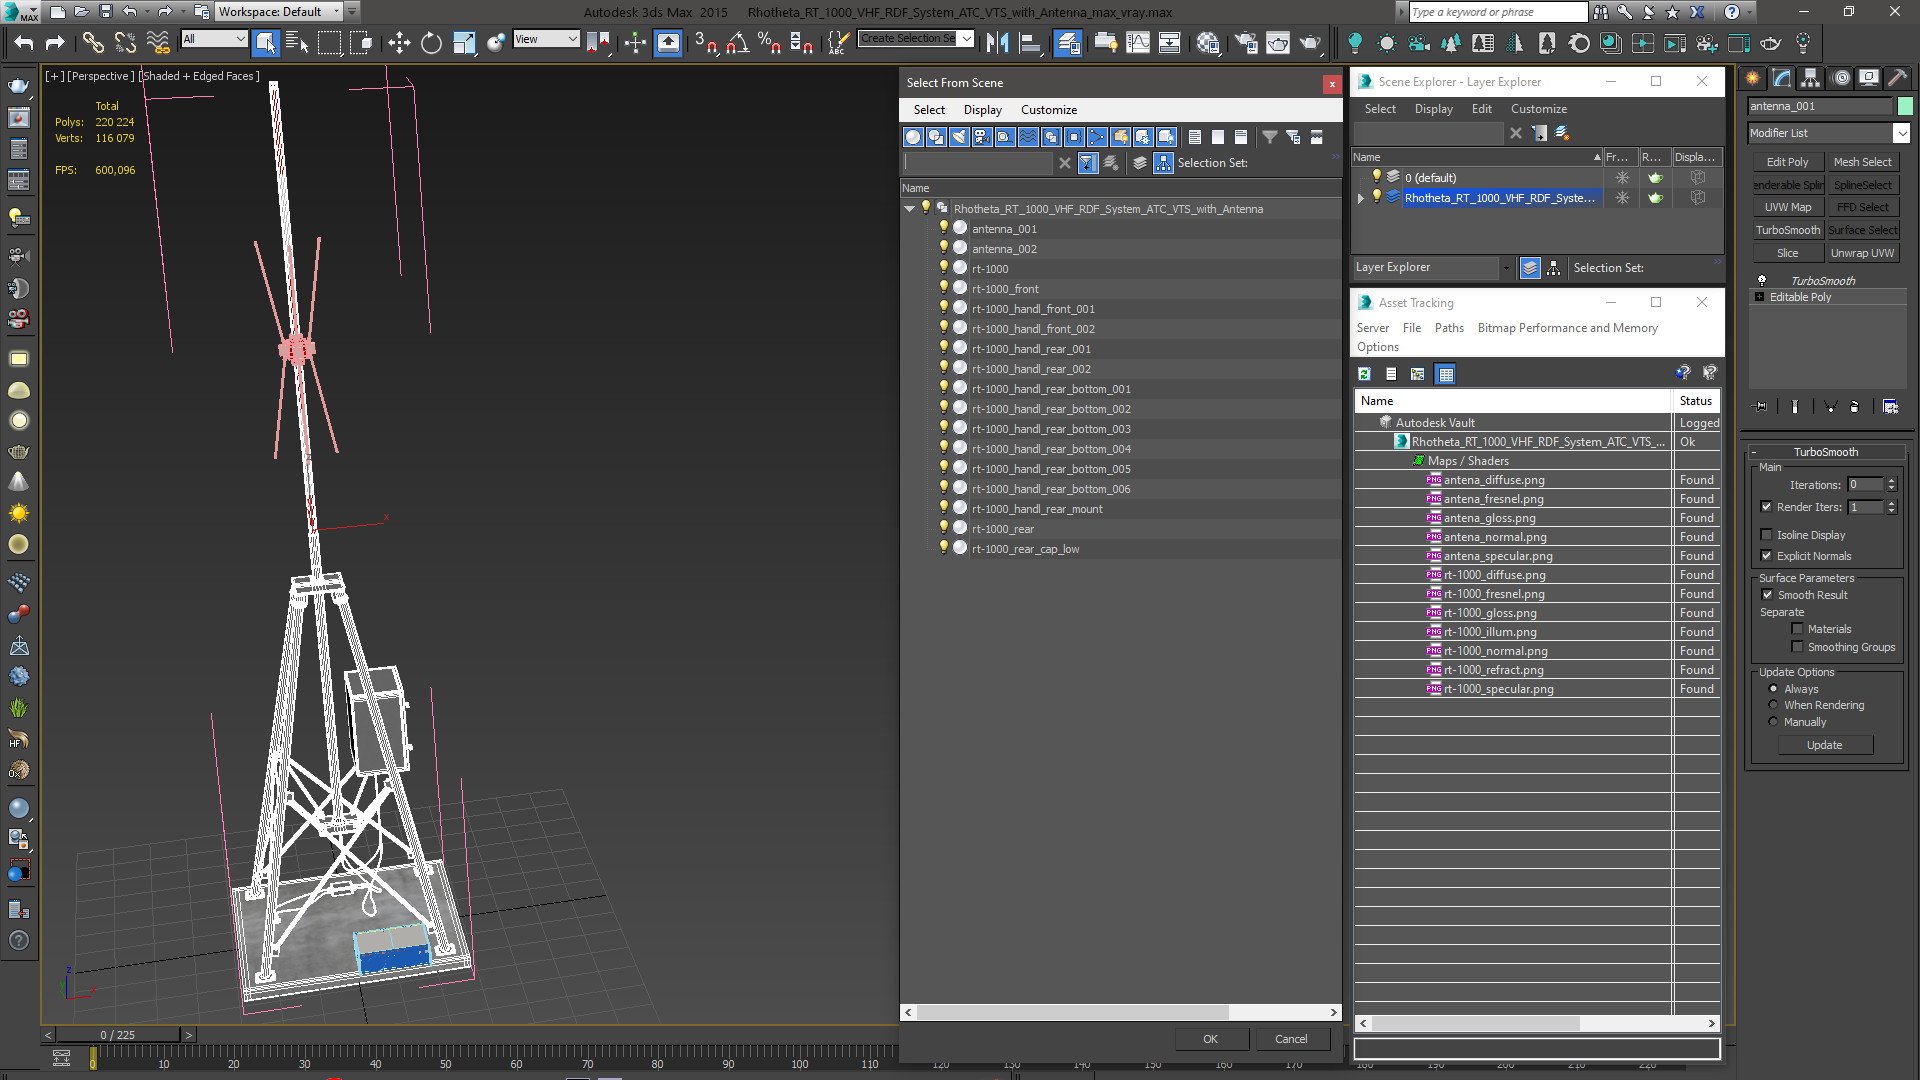The image size is (1920, 1080).
Task: Enable Separate by Materials checkbox
Action: pyautogui.click(x=1797, y=629)
